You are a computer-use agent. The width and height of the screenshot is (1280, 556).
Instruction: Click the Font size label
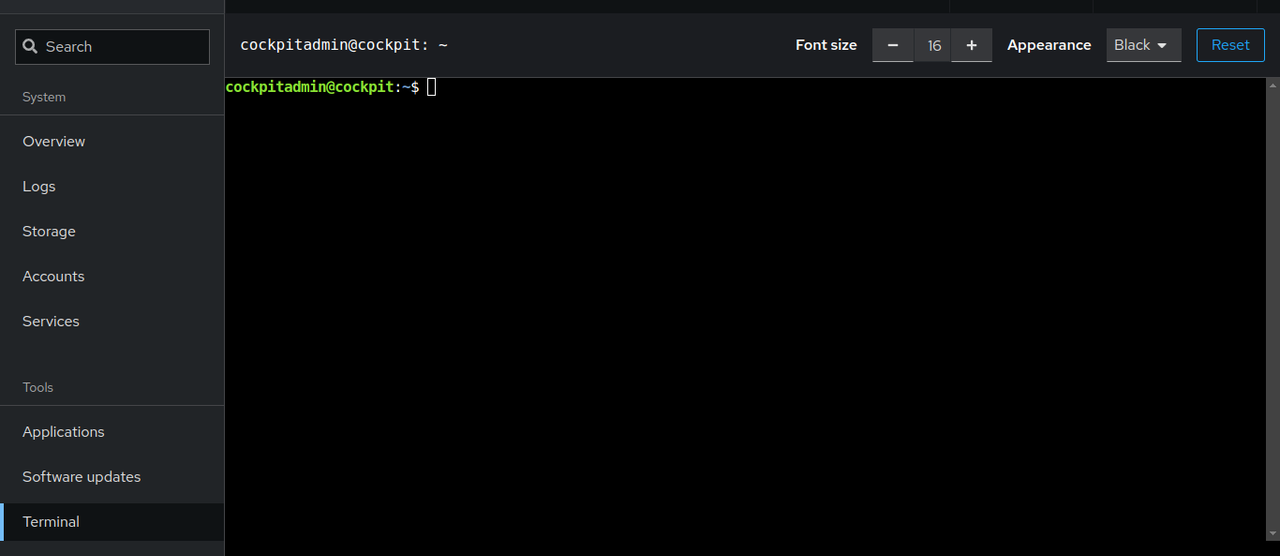click(826, 45)
